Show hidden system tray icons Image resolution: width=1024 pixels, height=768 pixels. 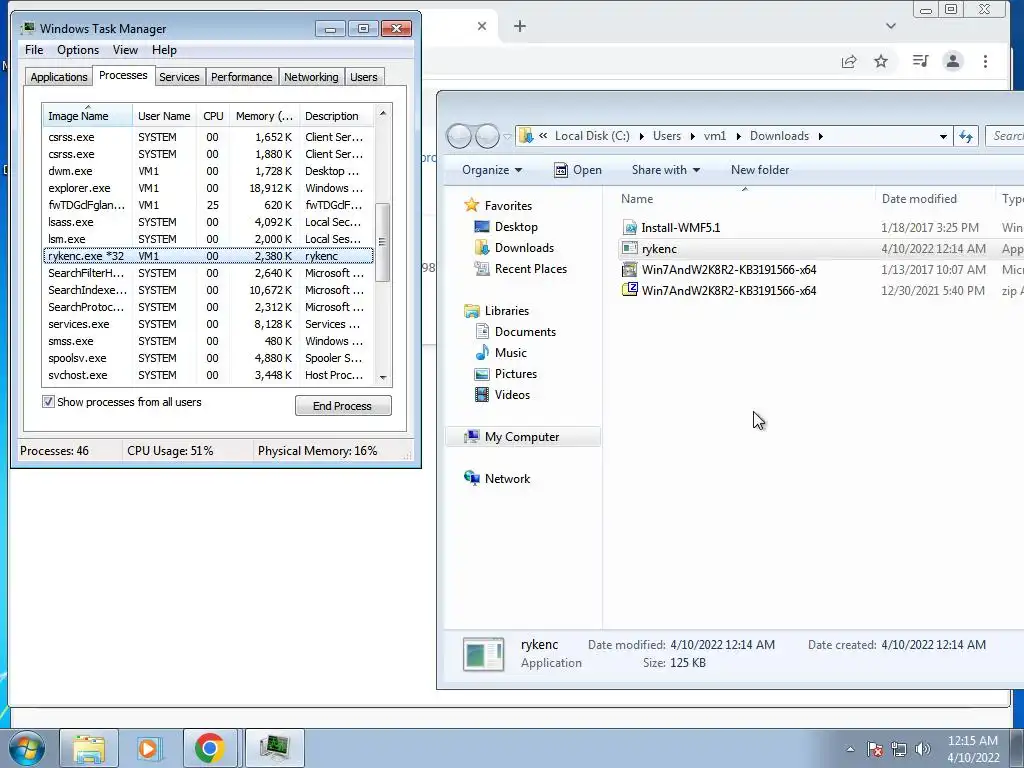(x=850, y=749)
